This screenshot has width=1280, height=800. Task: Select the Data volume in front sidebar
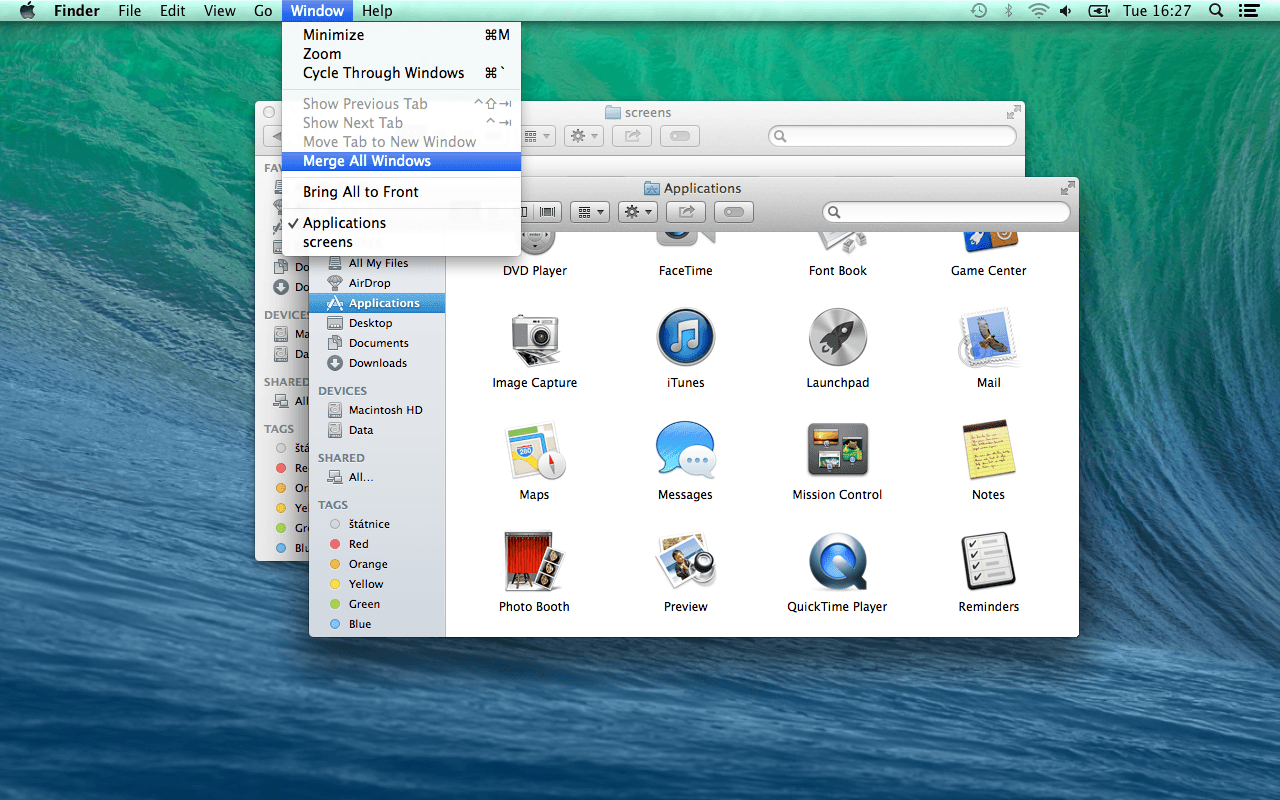coord(377,430)
